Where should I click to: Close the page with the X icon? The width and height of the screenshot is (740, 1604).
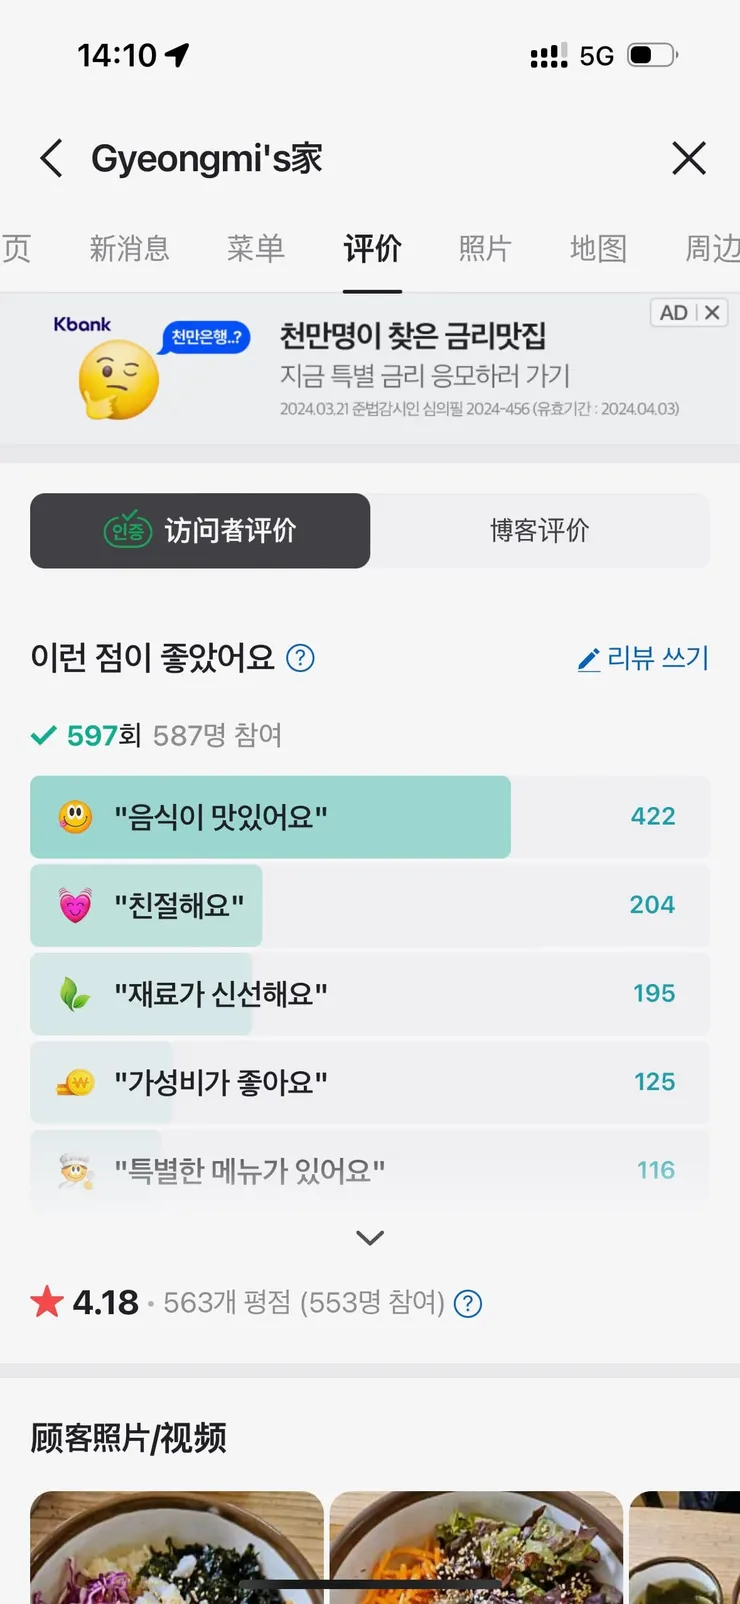pyautogui.click(x=689, y=158)
